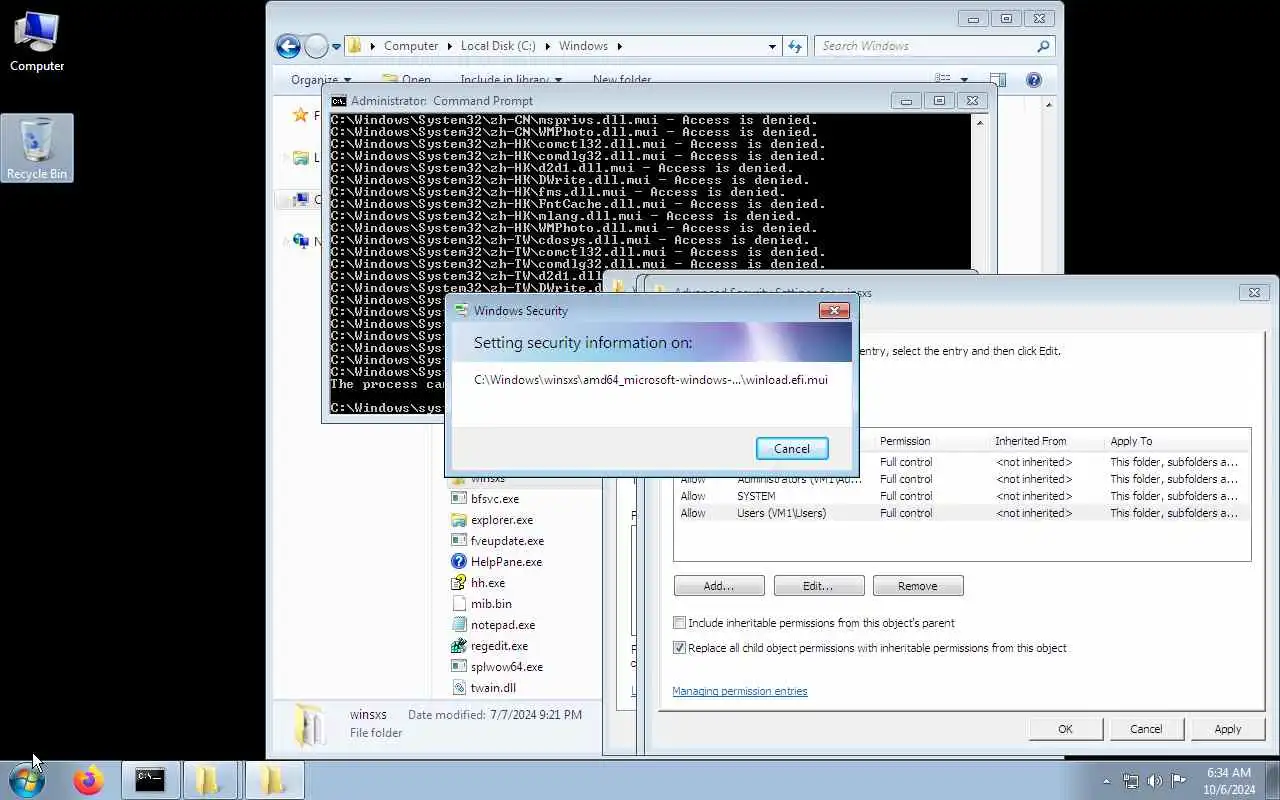Click Computer in the address breadcrumb
Viewport: 1280px width, 800px height.
point(411,46)
